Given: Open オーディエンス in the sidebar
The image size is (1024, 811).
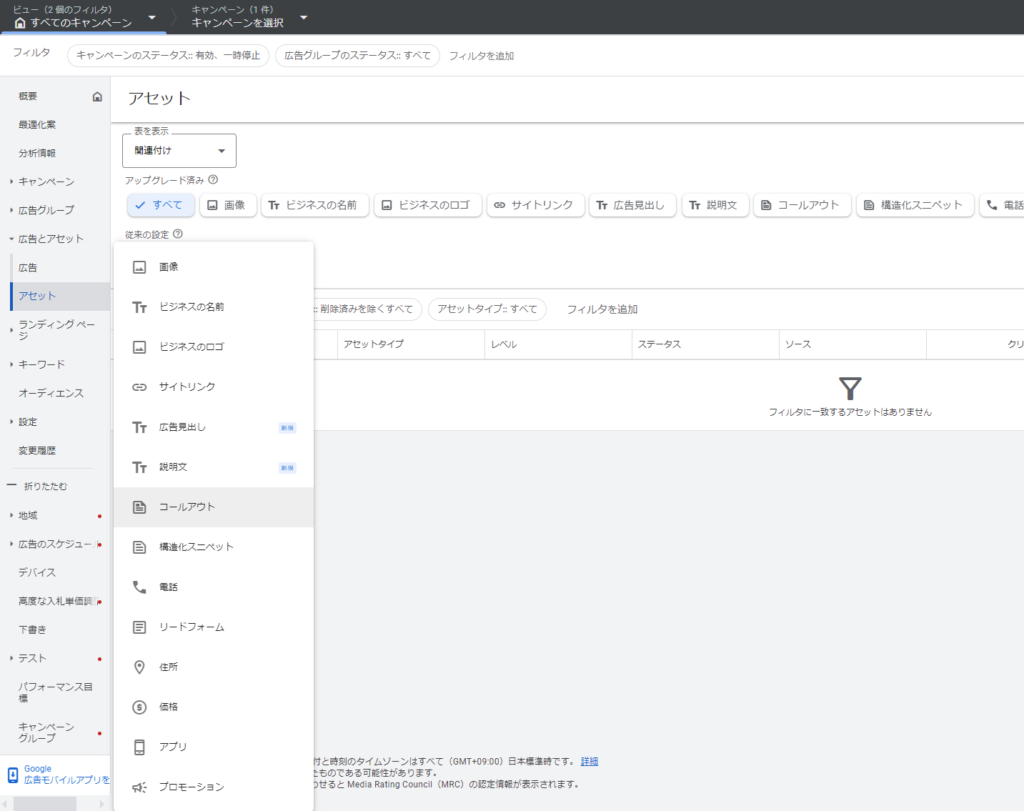Looking at the screenshot, I should tap(51, 393).
